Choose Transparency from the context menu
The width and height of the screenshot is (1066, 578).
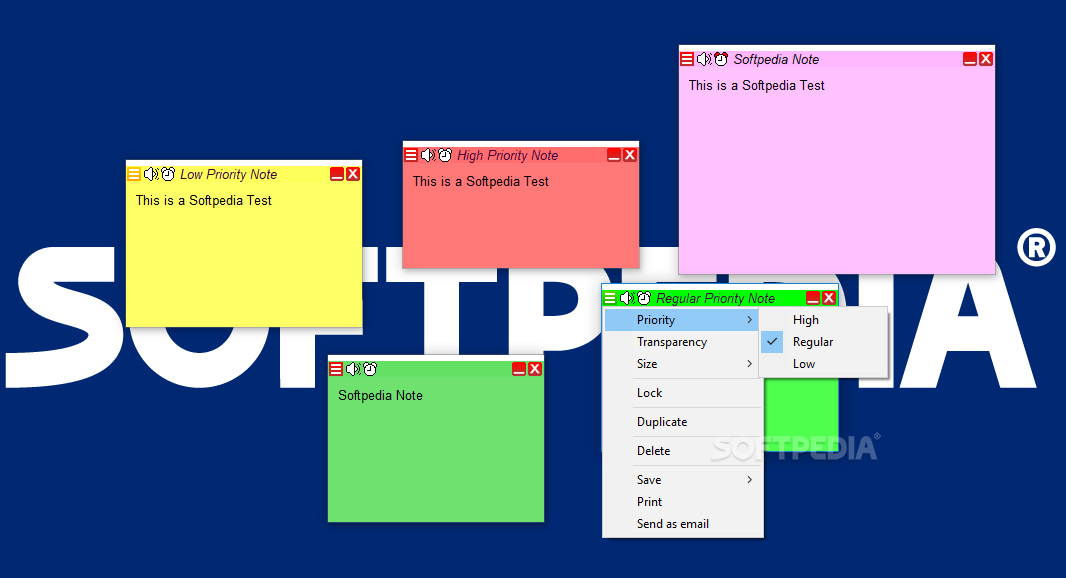pos(682,342)
